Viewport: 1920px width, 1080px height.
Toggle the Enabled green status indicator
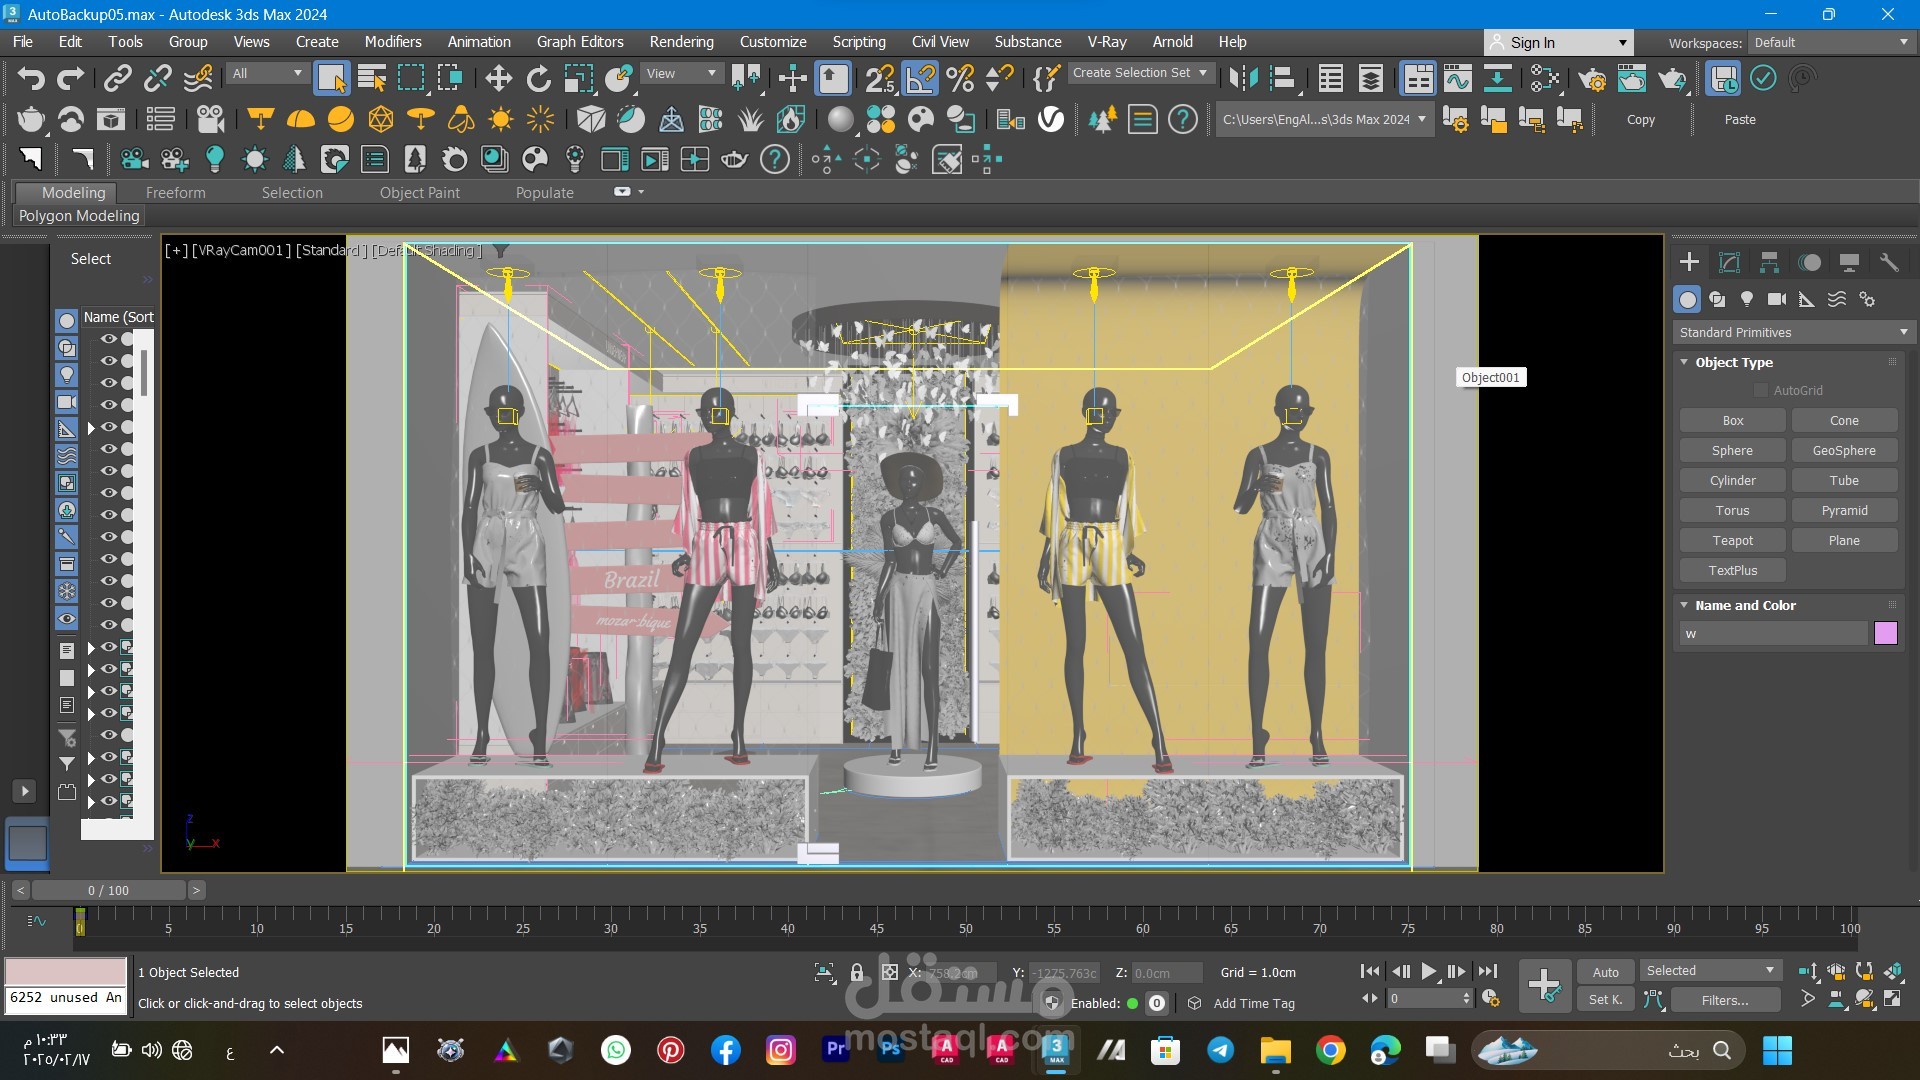(x=1132, y=1003)
